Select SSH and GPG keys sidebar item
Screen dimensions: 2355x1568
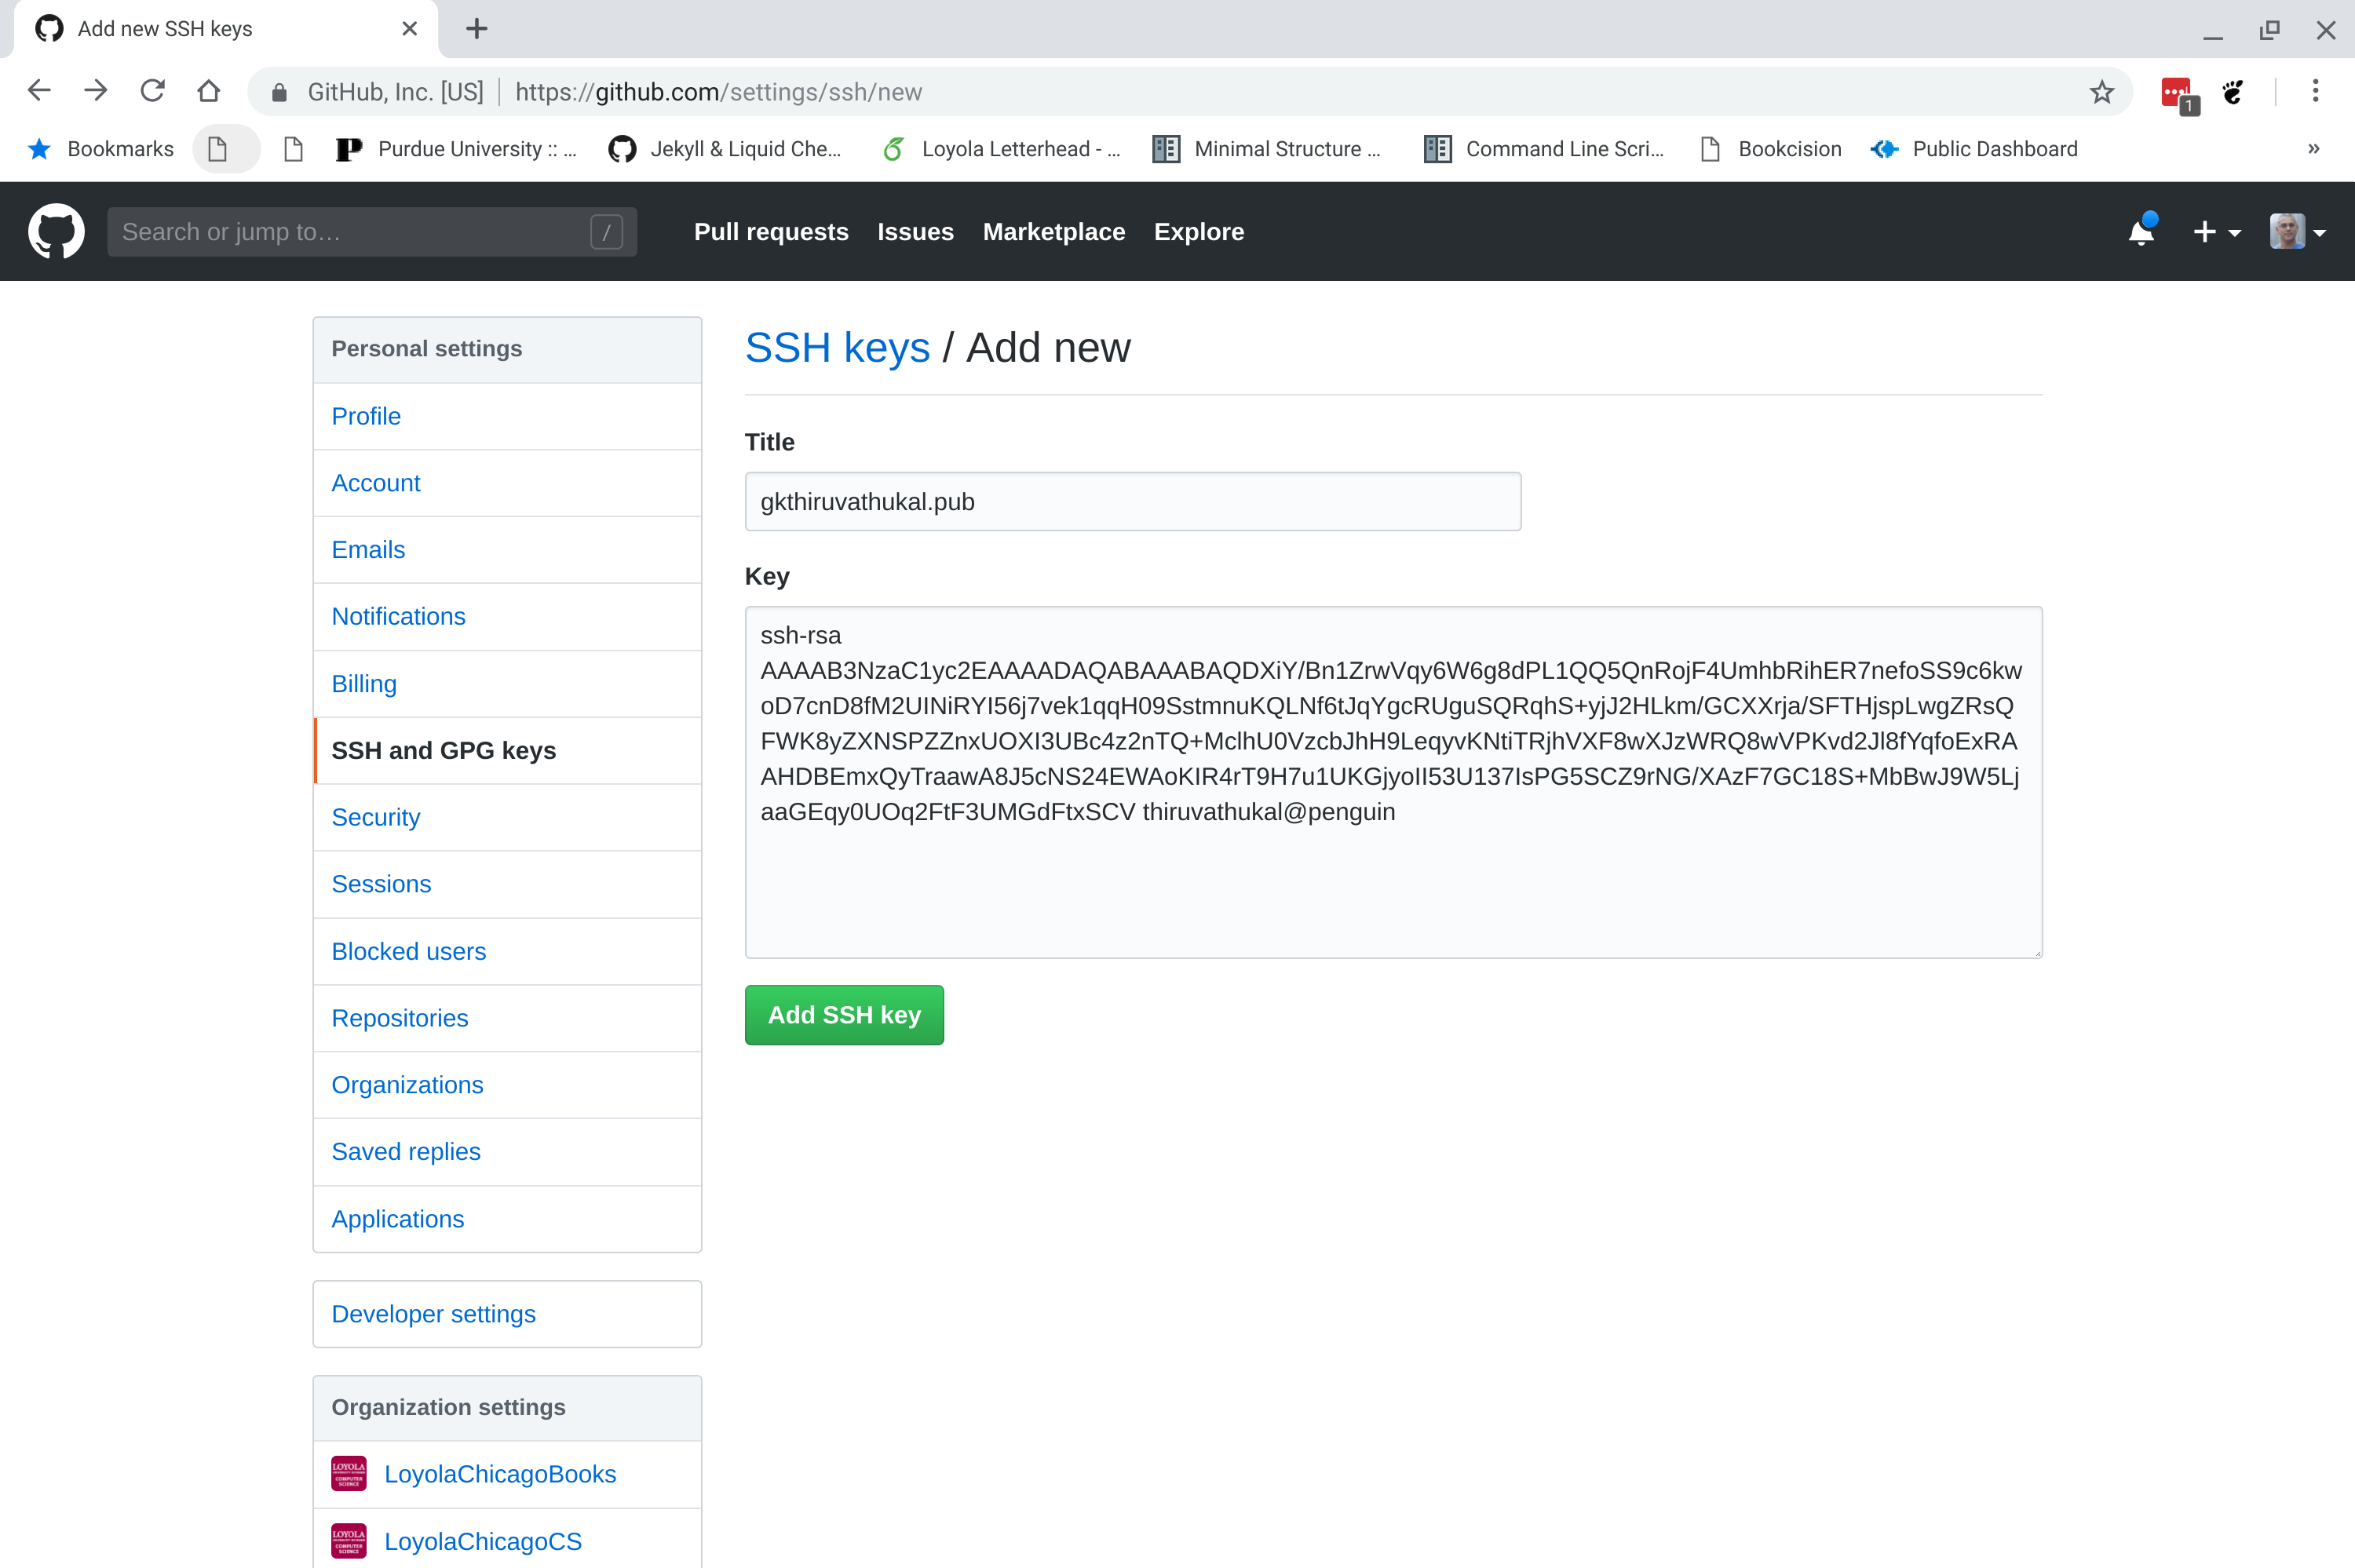(443, 749)
